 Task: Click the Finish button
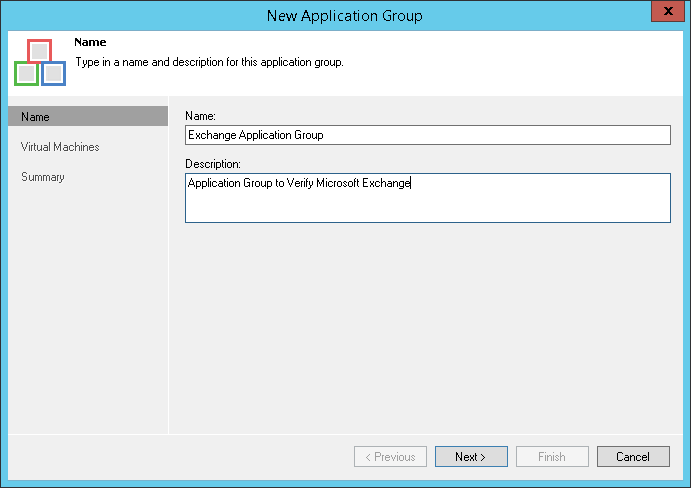552,457
